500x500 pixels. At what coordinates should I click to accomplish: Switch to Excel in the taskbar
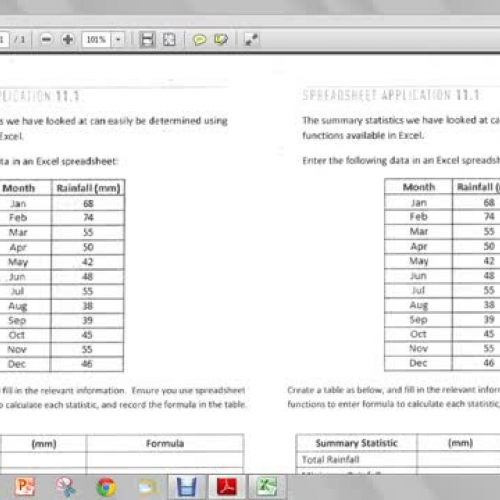pyautogui.click(x=267, y=487)
